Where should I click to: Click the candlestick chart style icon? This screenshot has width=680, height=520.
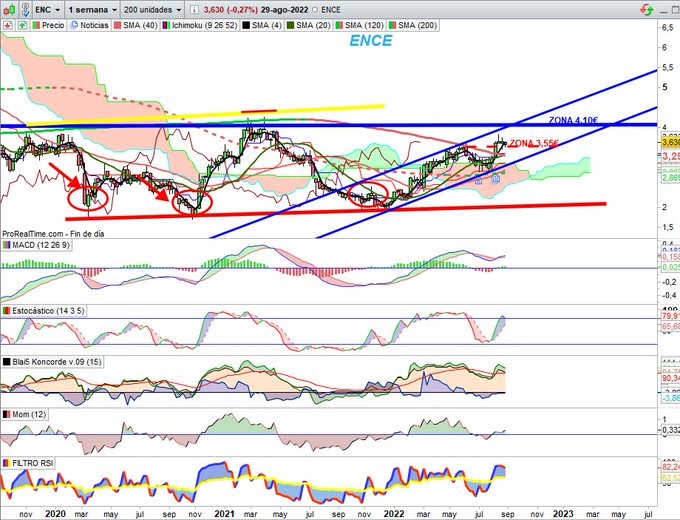[x=9, y=9]
